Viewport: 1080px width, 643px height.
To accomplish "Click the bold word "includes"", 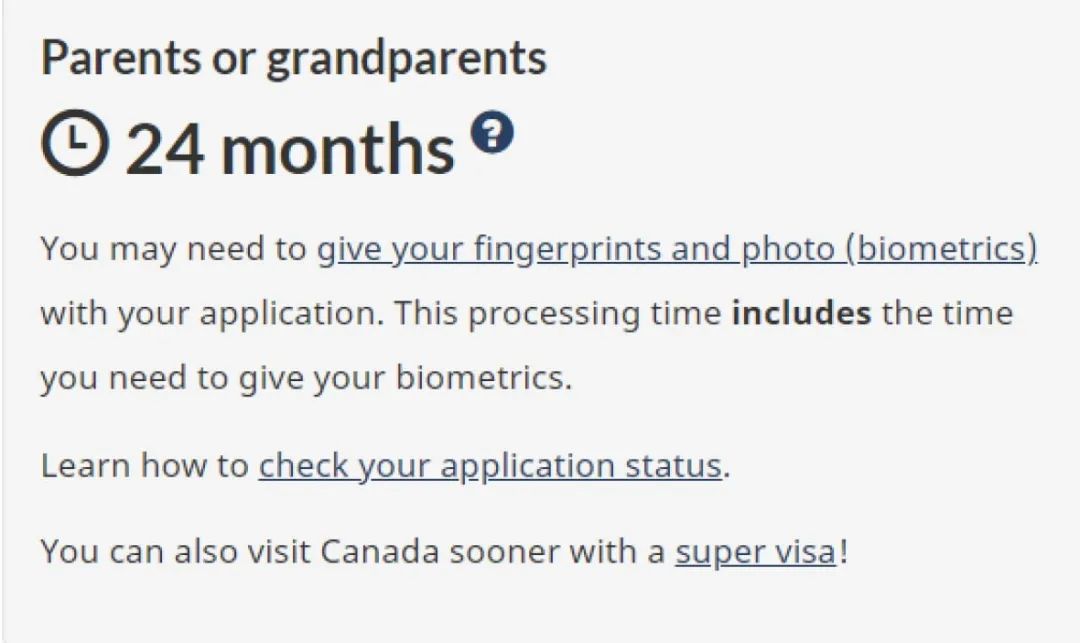I will click(x=801, y=314).
